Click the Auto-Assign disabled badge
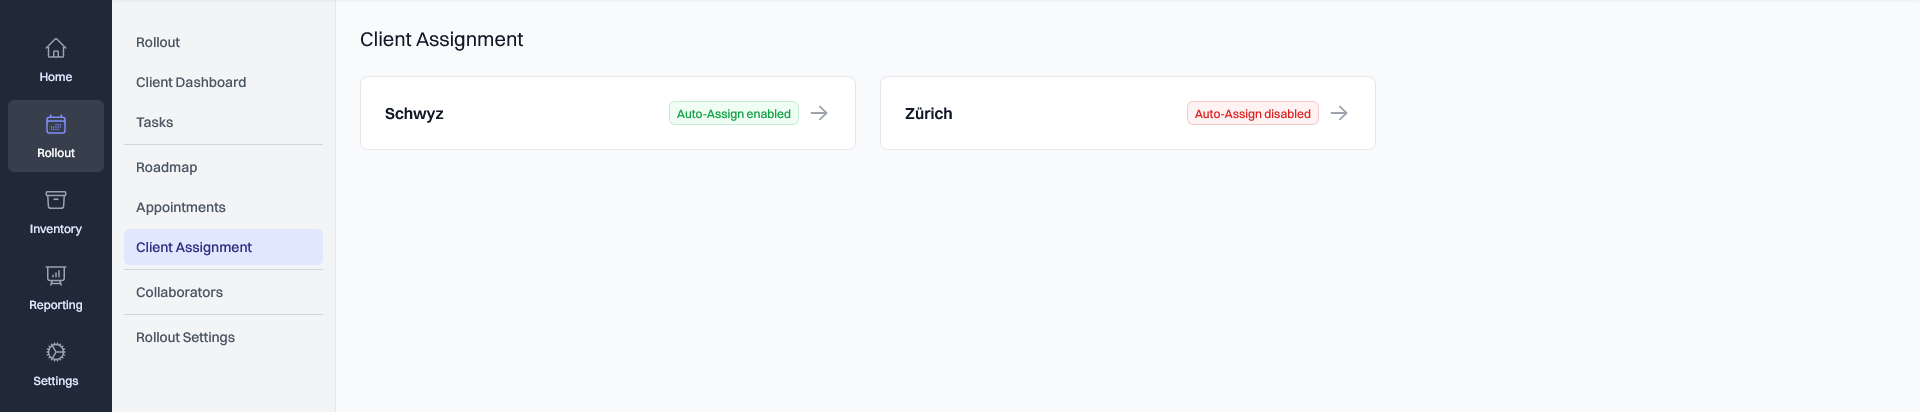The height and width of the screenshot is (412, 1920). coord(1252,114)
